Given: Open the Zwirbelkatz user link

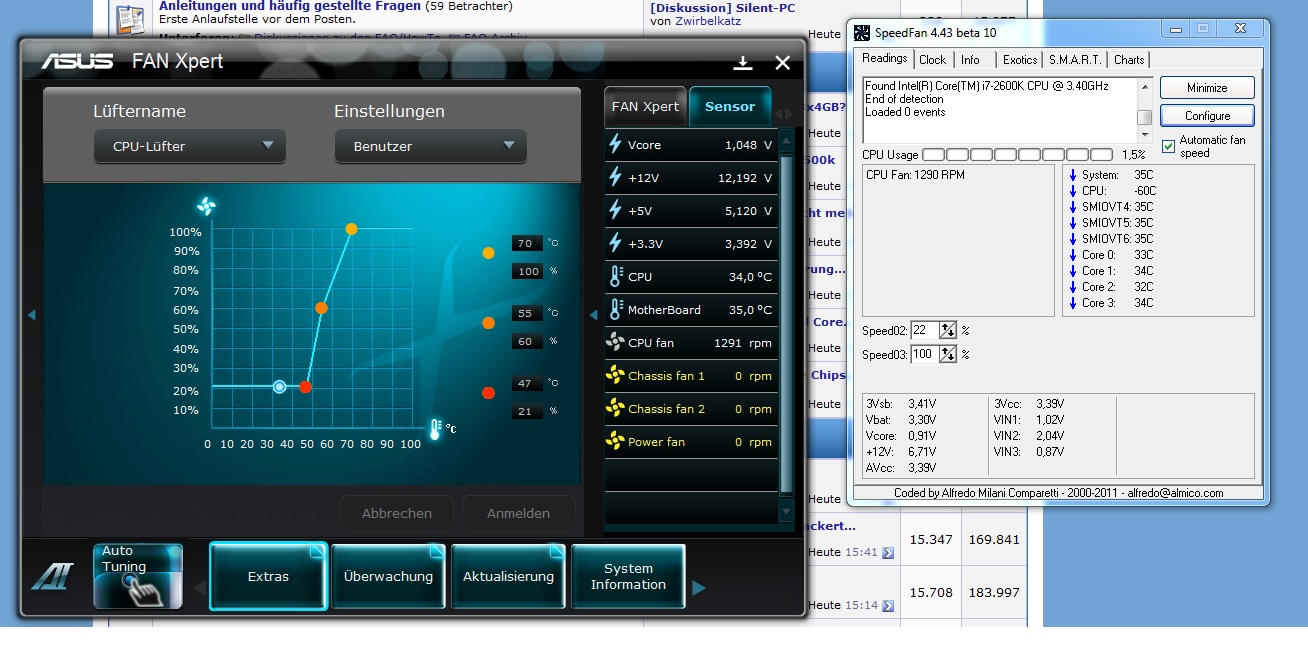Looking at the screenshot, I should tap(708, 21).
